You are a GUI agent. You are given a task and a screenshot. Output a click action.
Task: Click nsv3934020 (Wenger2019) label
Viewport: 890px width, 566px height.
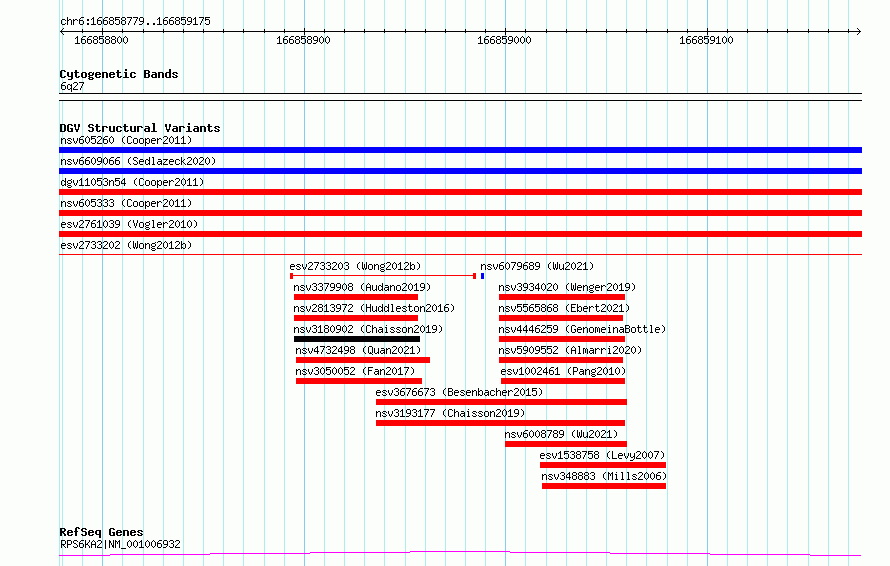pyautogui.click(x=567, y=287)
